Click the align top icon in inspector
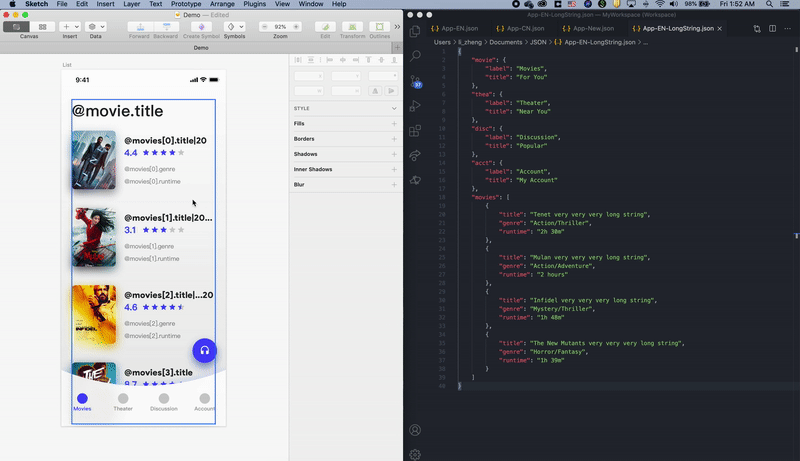The image size is (800, 461). (368, 60)
